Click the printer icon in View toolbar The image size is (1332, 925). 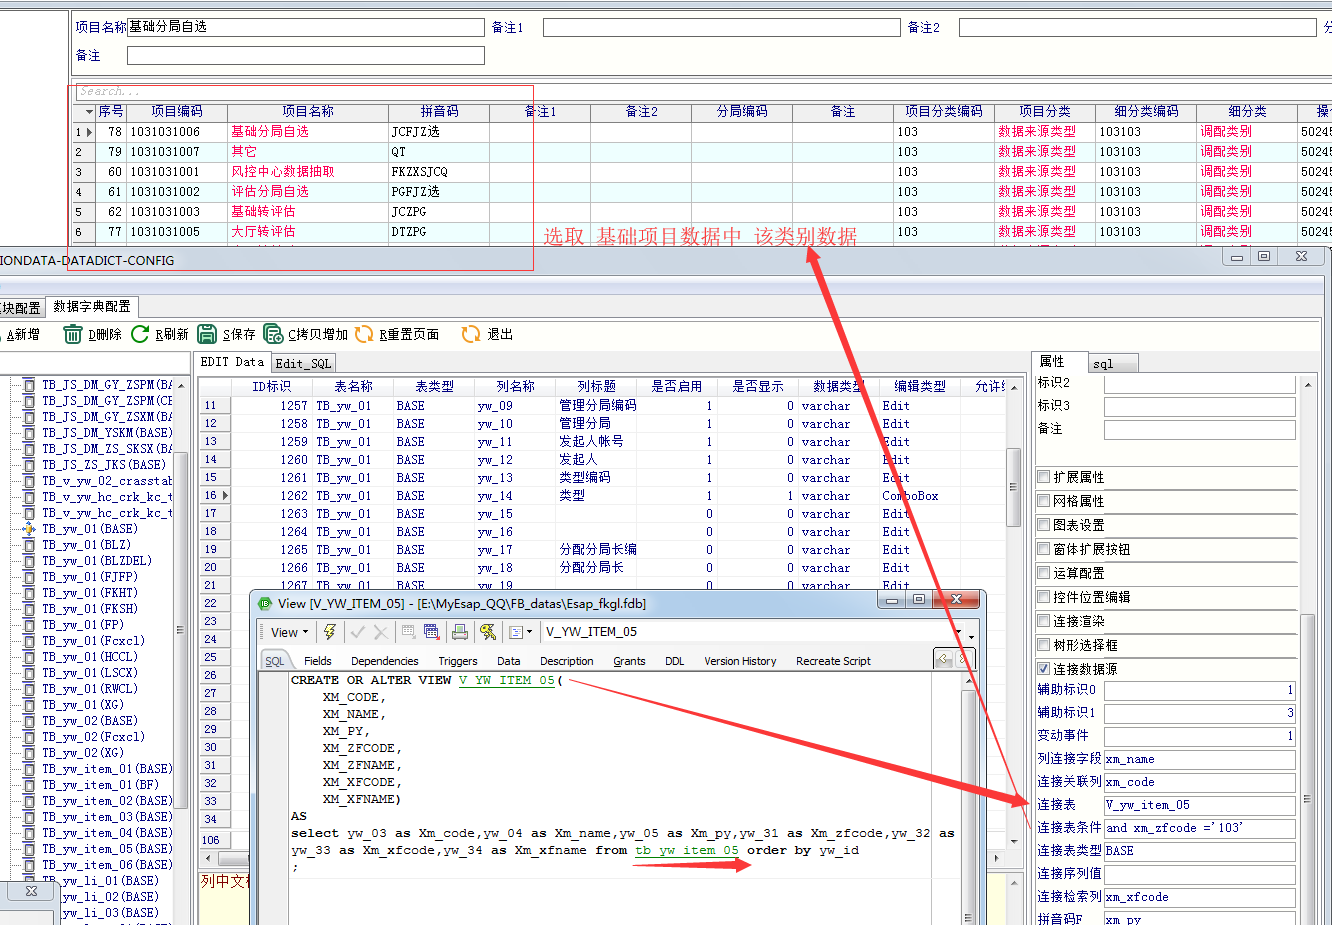pyautogui.click(x=460, y=632)
